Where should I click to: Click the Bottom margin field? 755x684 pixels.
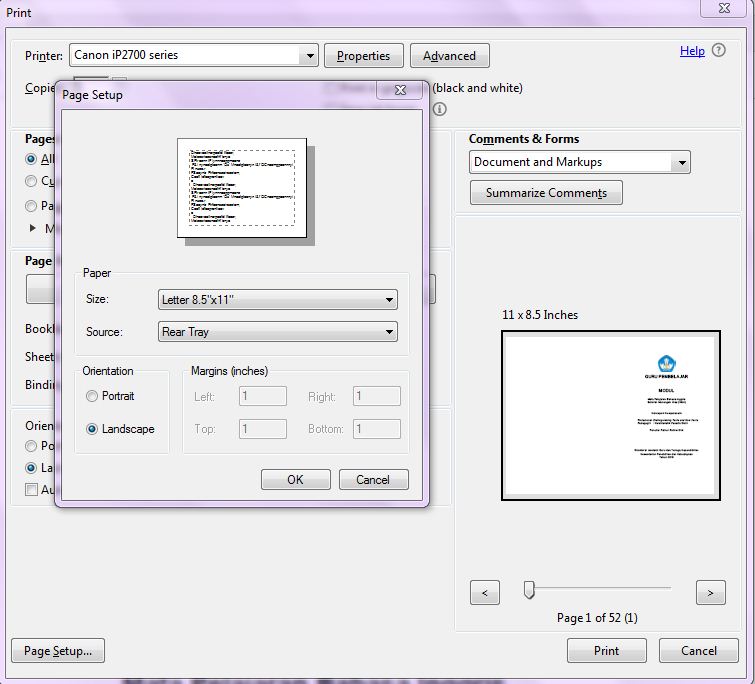click(377, 429)
